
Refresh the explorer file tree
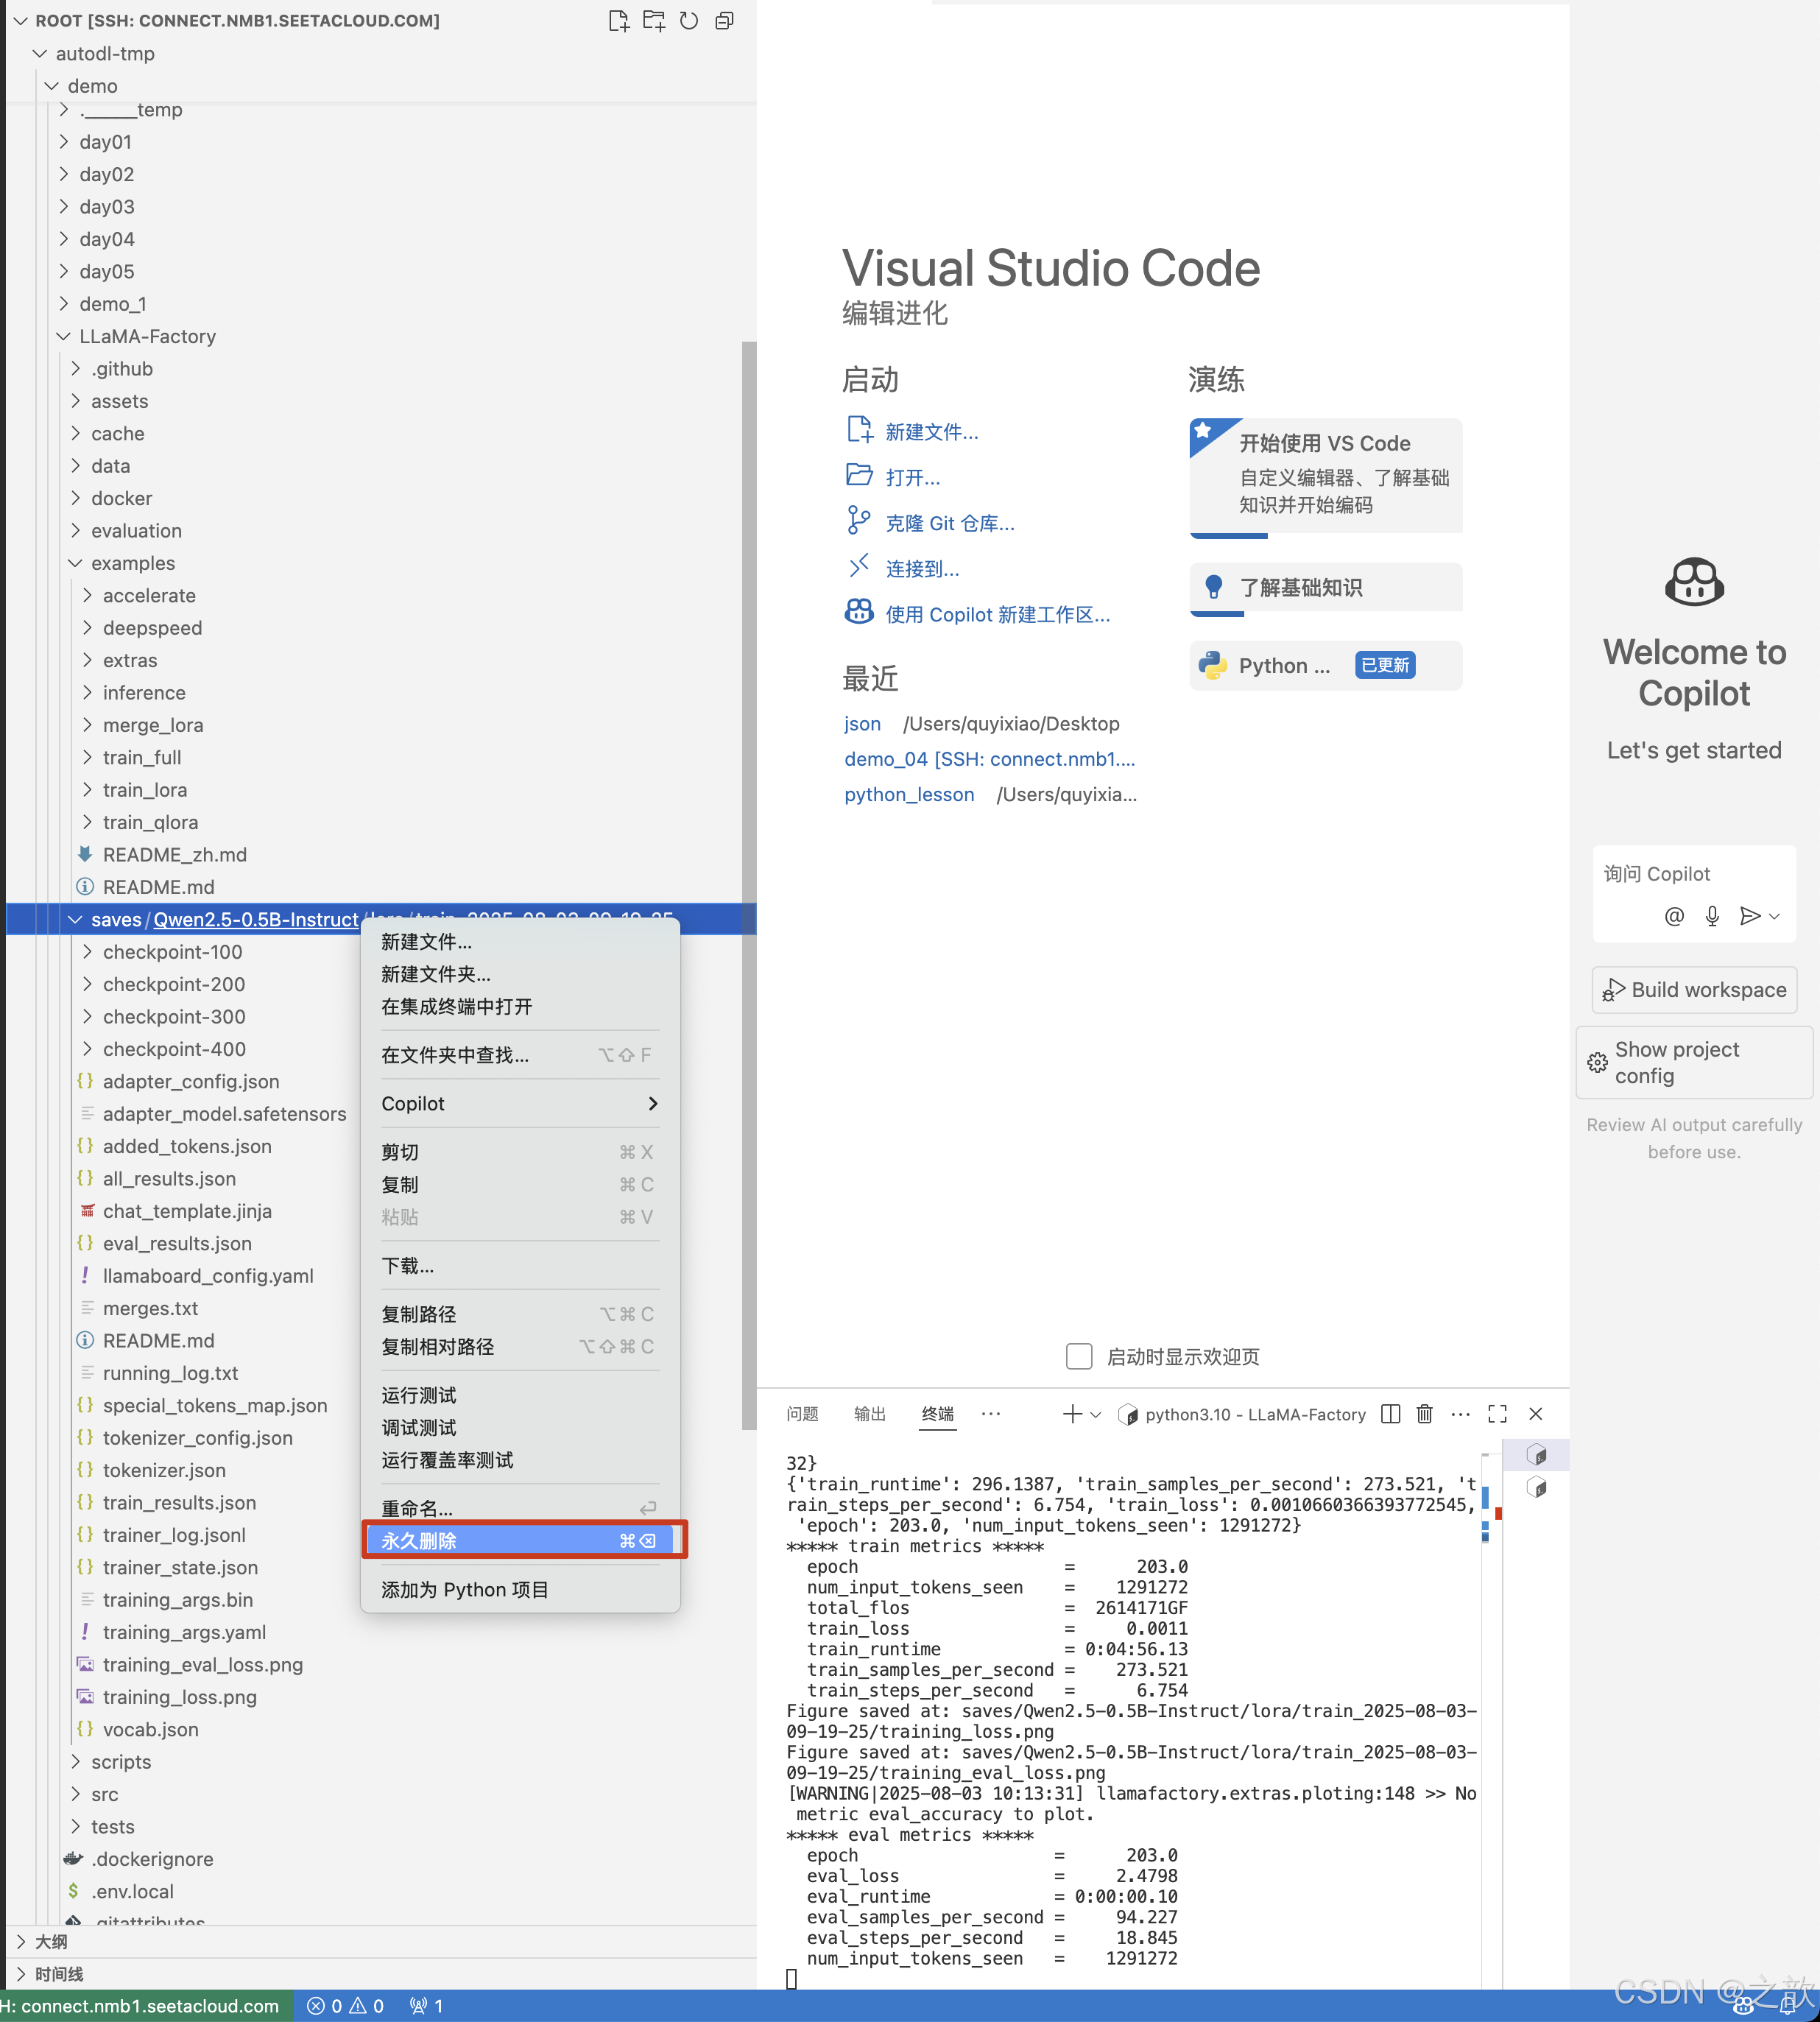(689, 21)
